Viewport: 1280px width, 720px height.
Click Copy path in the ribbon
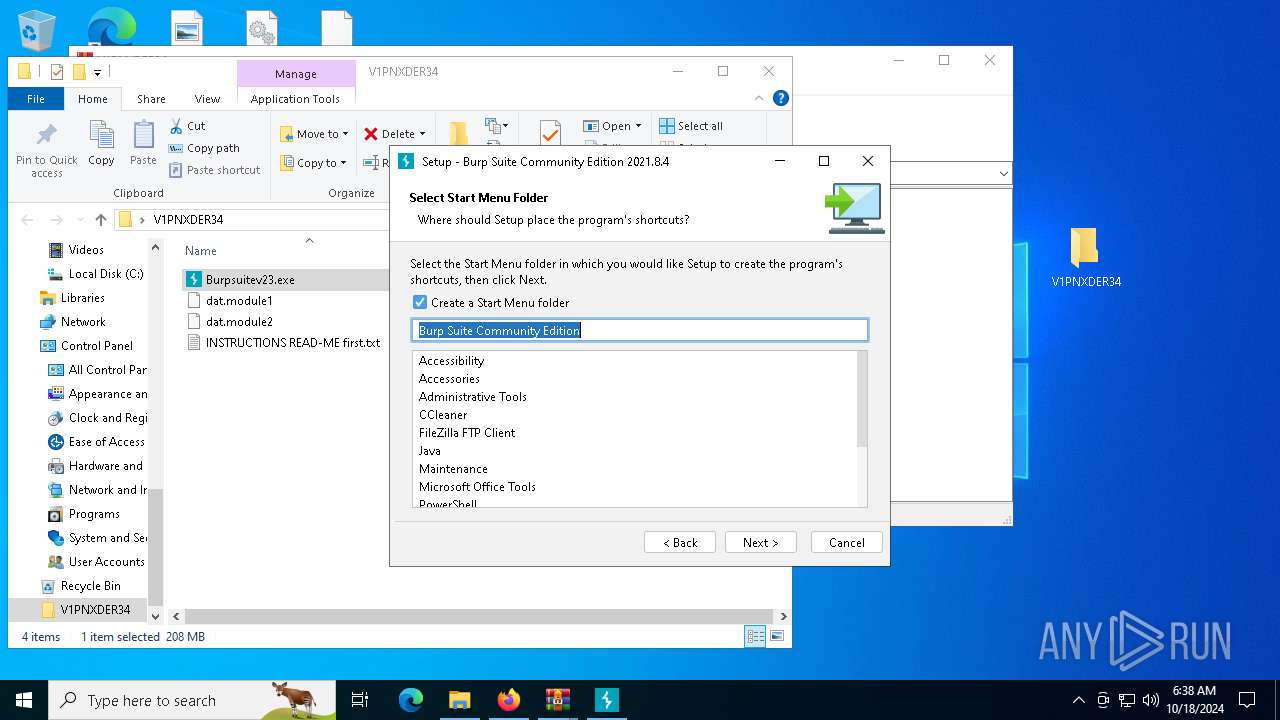coord(204,148)
